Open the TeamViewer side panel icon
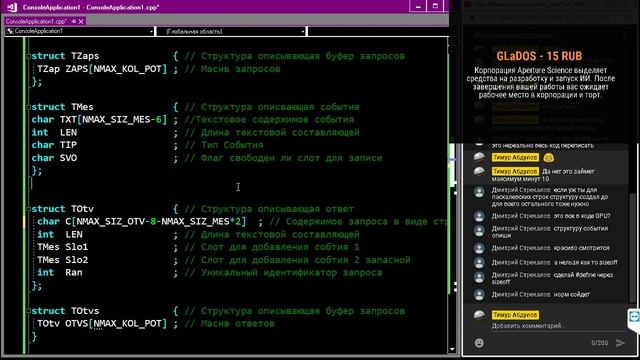Viewport: 640px width, 360px height. pyautogui.click(x=634, y=317)
